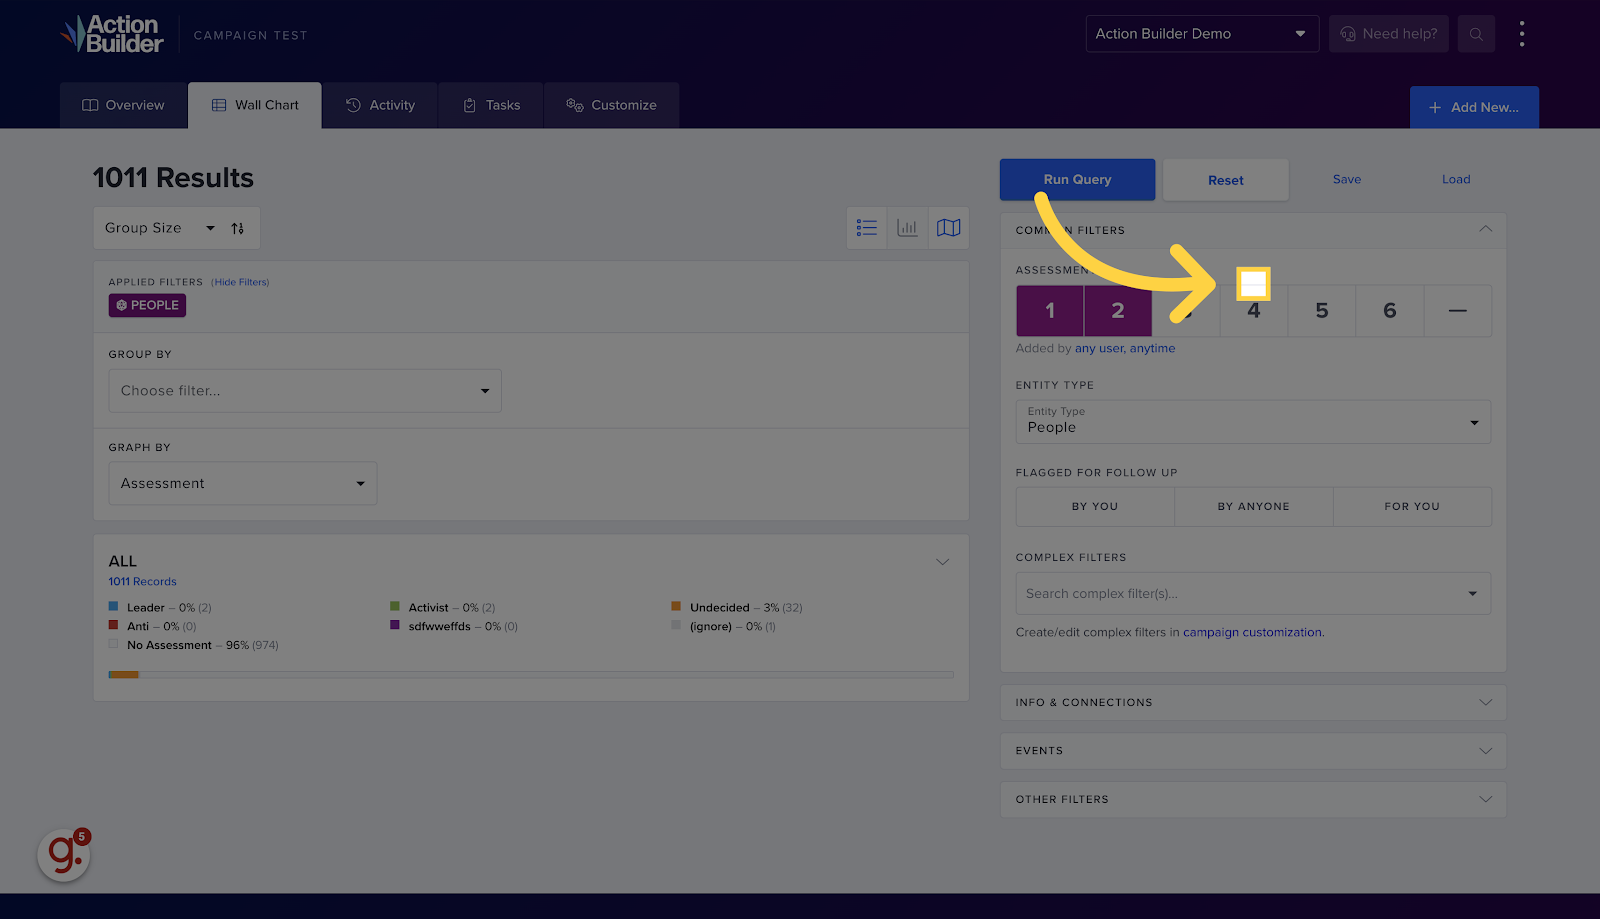Open the global search magnifier
This screenshot has width=1600, height=919.
[x=1476, y=33]
